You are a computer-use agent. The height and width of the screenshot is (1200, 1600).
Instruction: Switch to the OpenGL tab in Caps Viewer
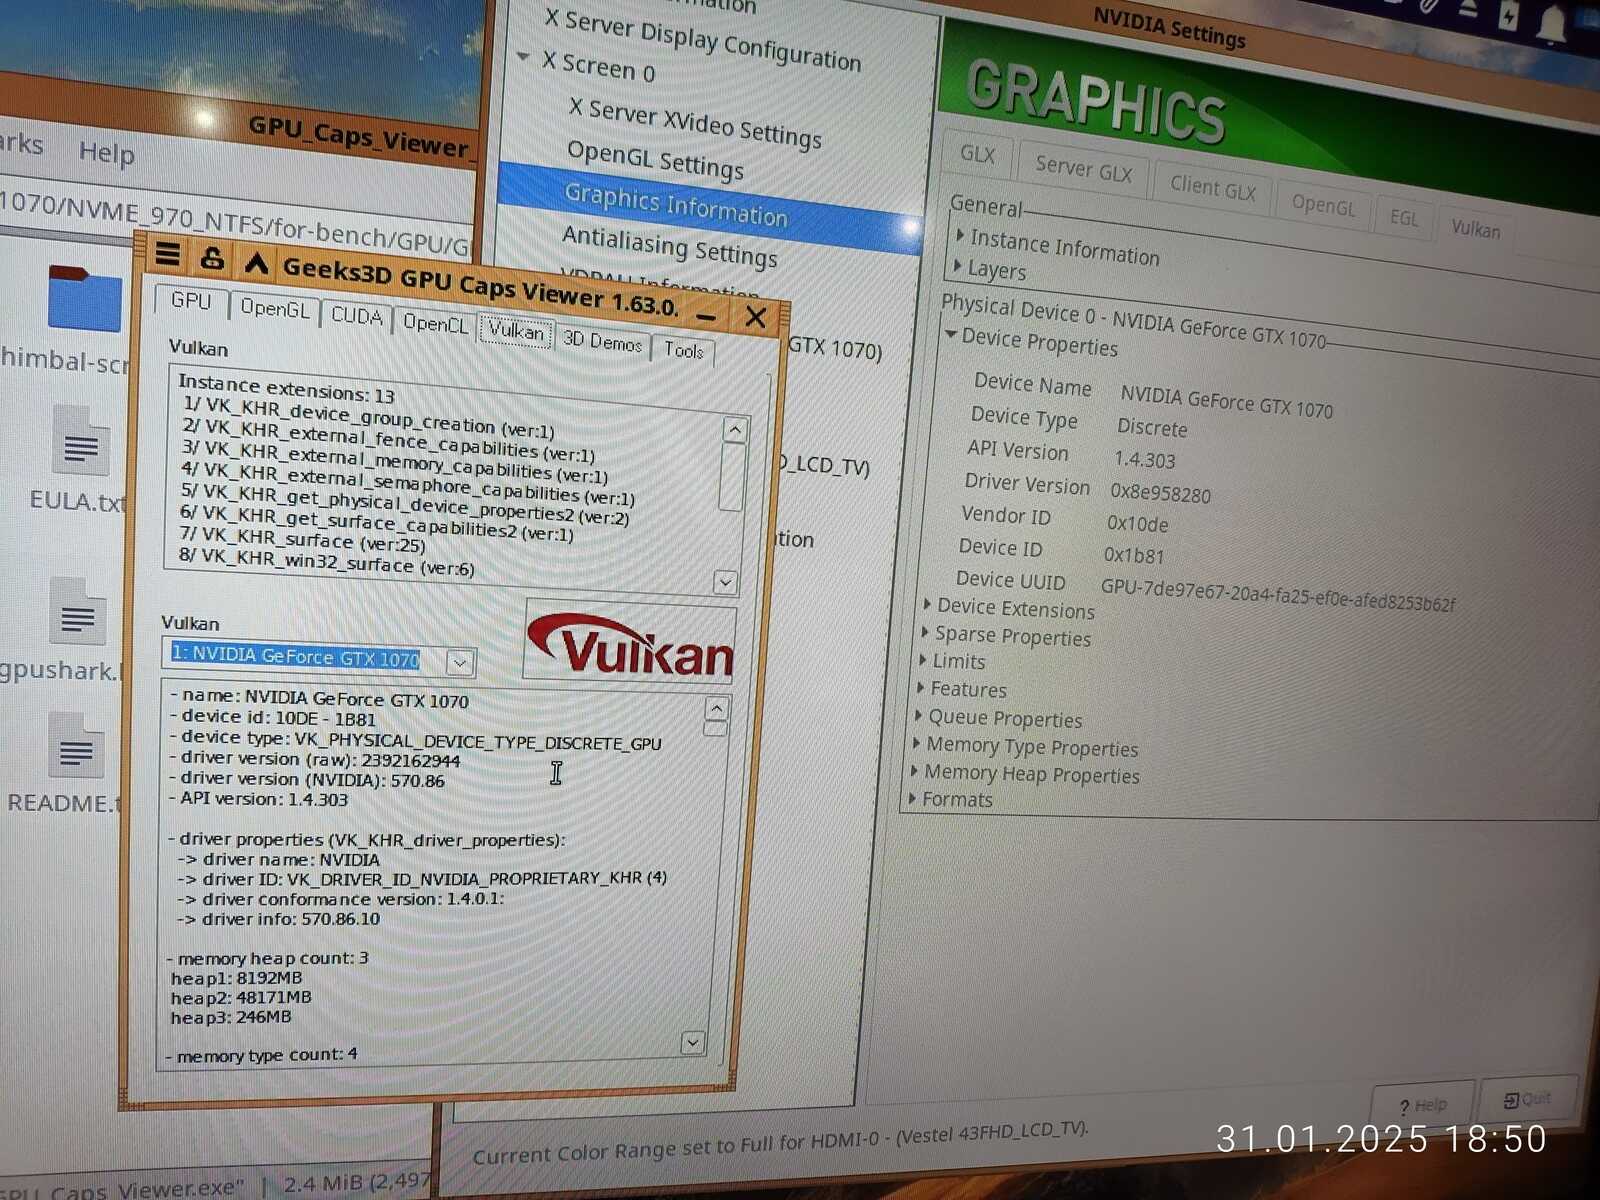(275, 309)
